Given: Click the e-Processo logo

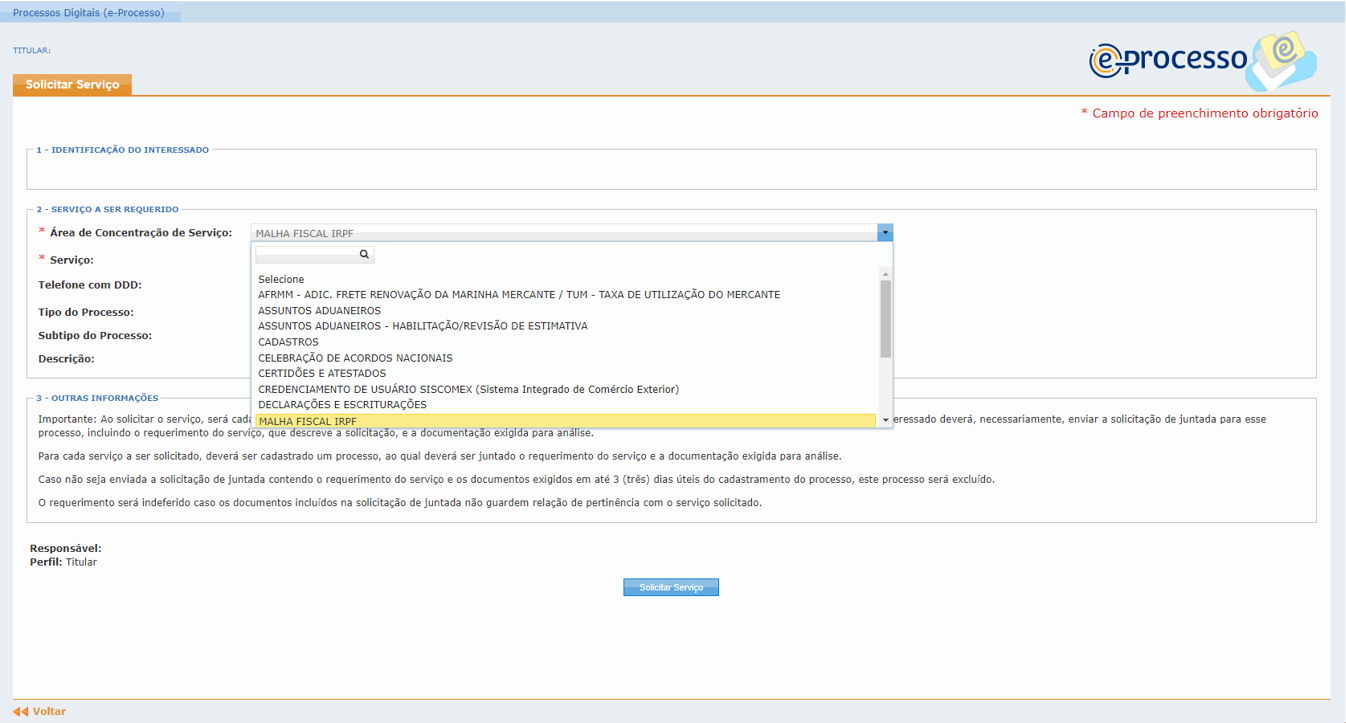Looking at the screenshot, I should click(1200, 60).
